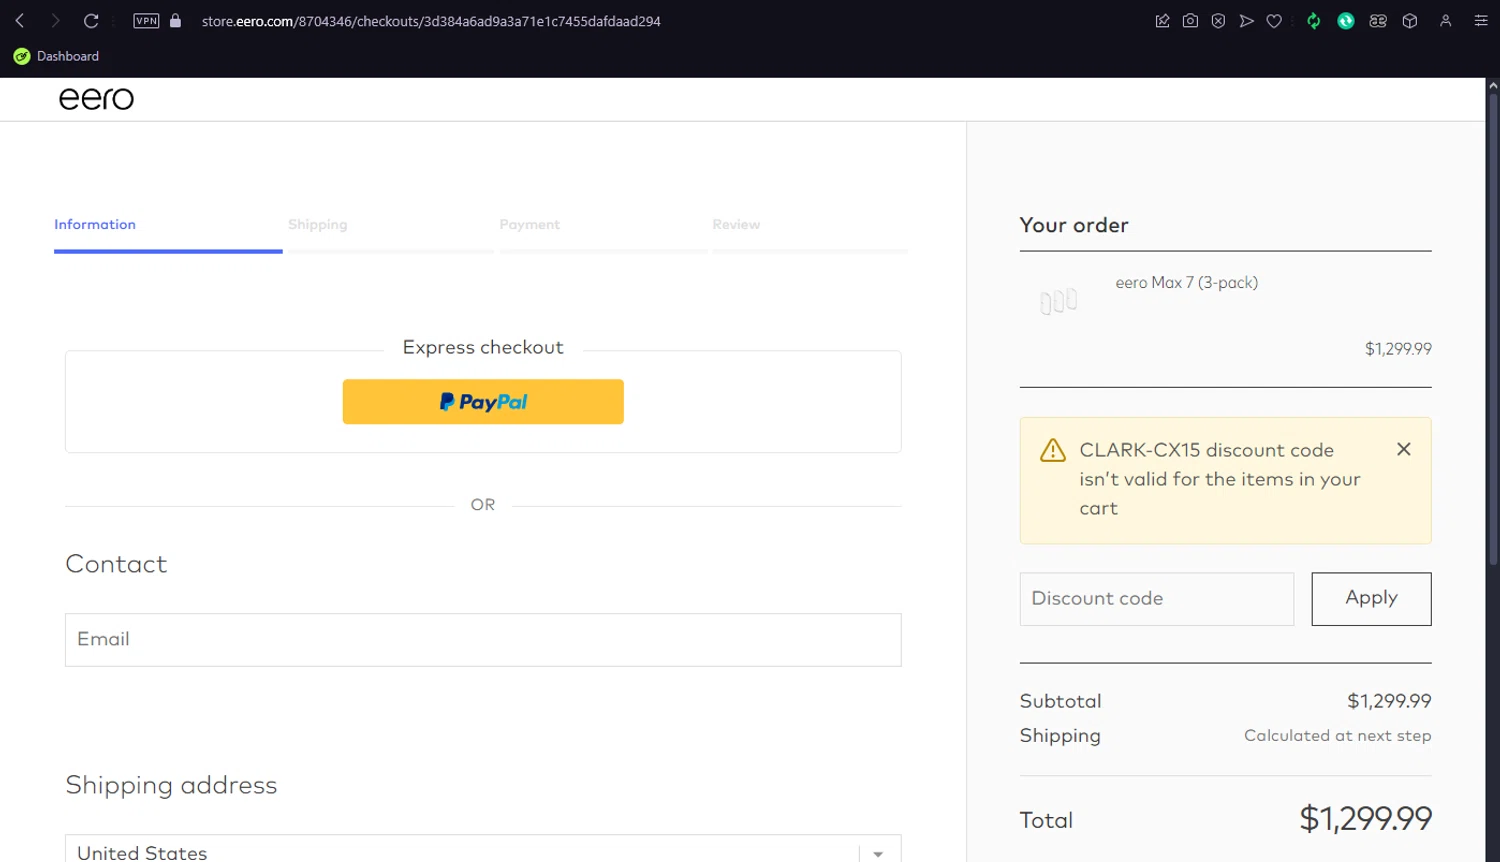Click the padlock site security icon
The height and width of the screenshot is (862, 1500).
[176, 20]
